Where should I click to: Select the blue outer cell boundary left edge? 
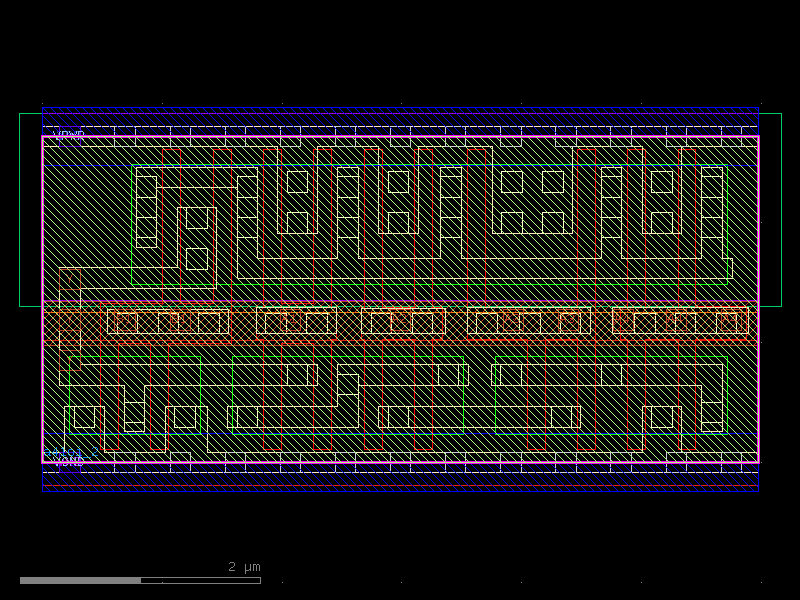(41, 300)
